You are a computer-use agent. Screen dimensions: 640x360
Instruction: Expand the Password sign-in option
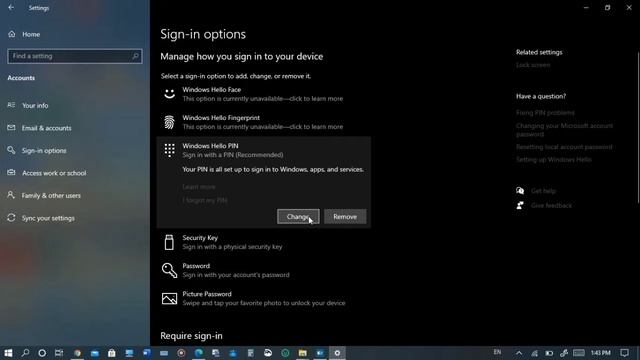point(264,270)
